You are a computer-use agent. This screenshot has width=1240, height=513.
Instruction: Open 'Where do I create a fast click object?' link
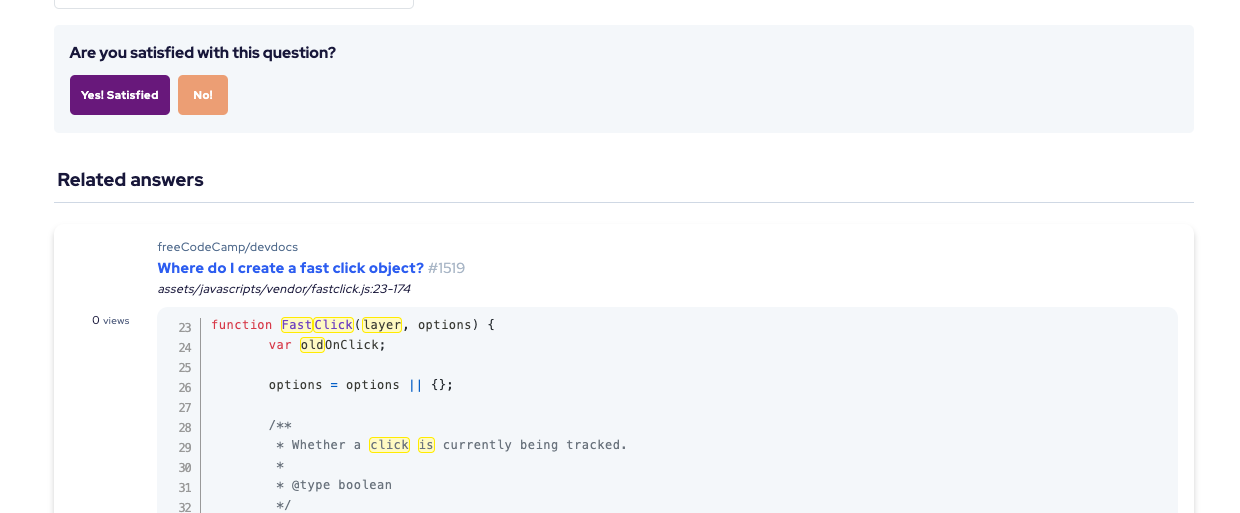(291, 268)
